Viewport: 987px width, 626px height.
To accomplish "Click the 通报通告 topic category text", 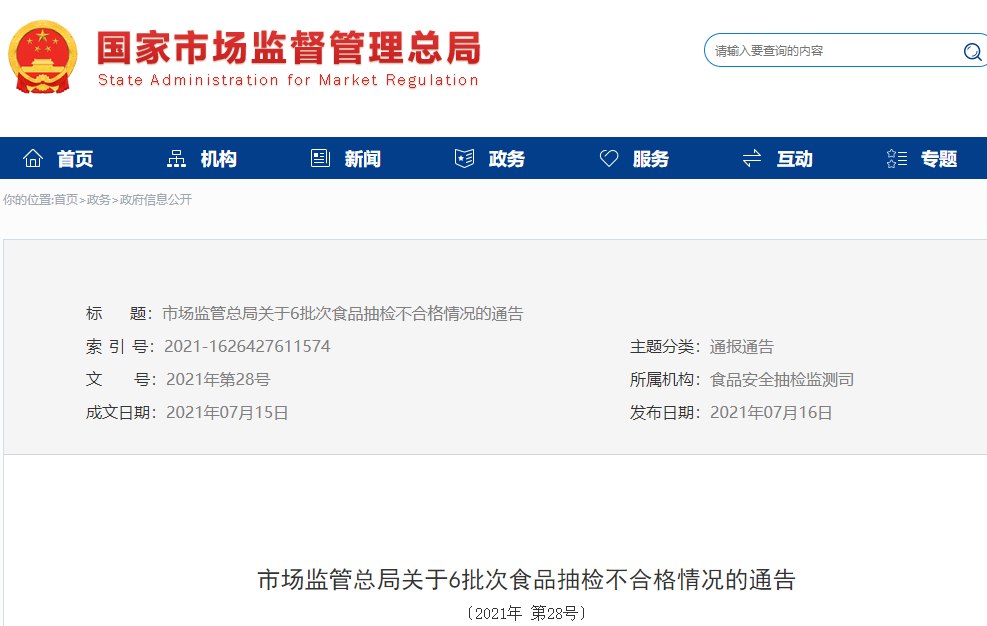I will pos(742,346).
